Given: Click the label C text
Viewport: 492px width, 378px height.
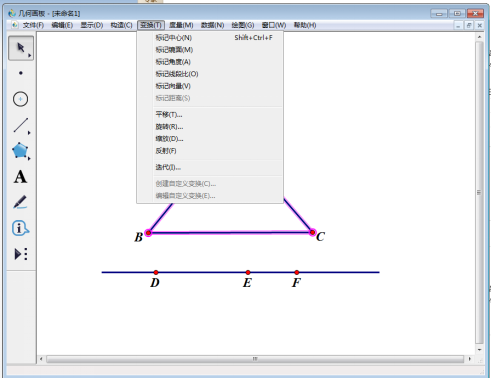Looking at the screenshot, I should 320,237.
